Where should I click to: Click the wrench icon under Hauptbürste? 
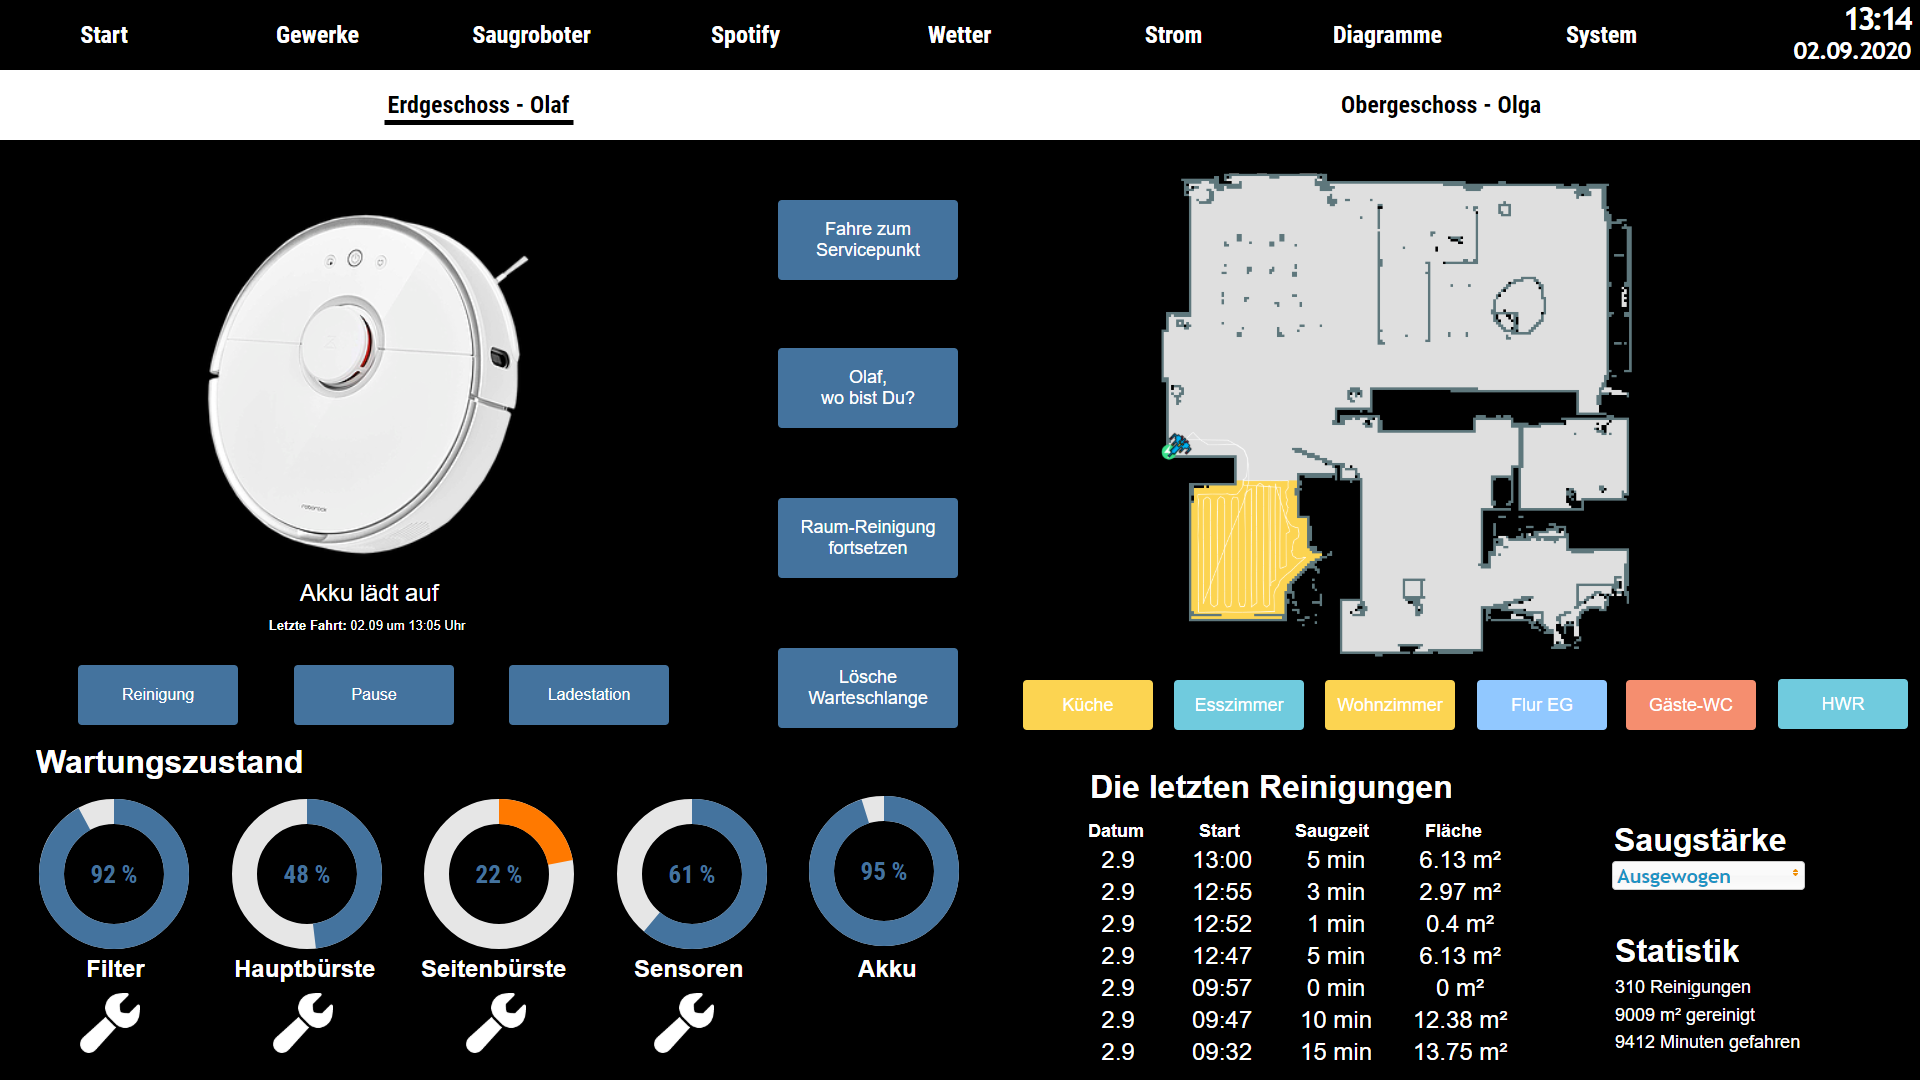303,1022
